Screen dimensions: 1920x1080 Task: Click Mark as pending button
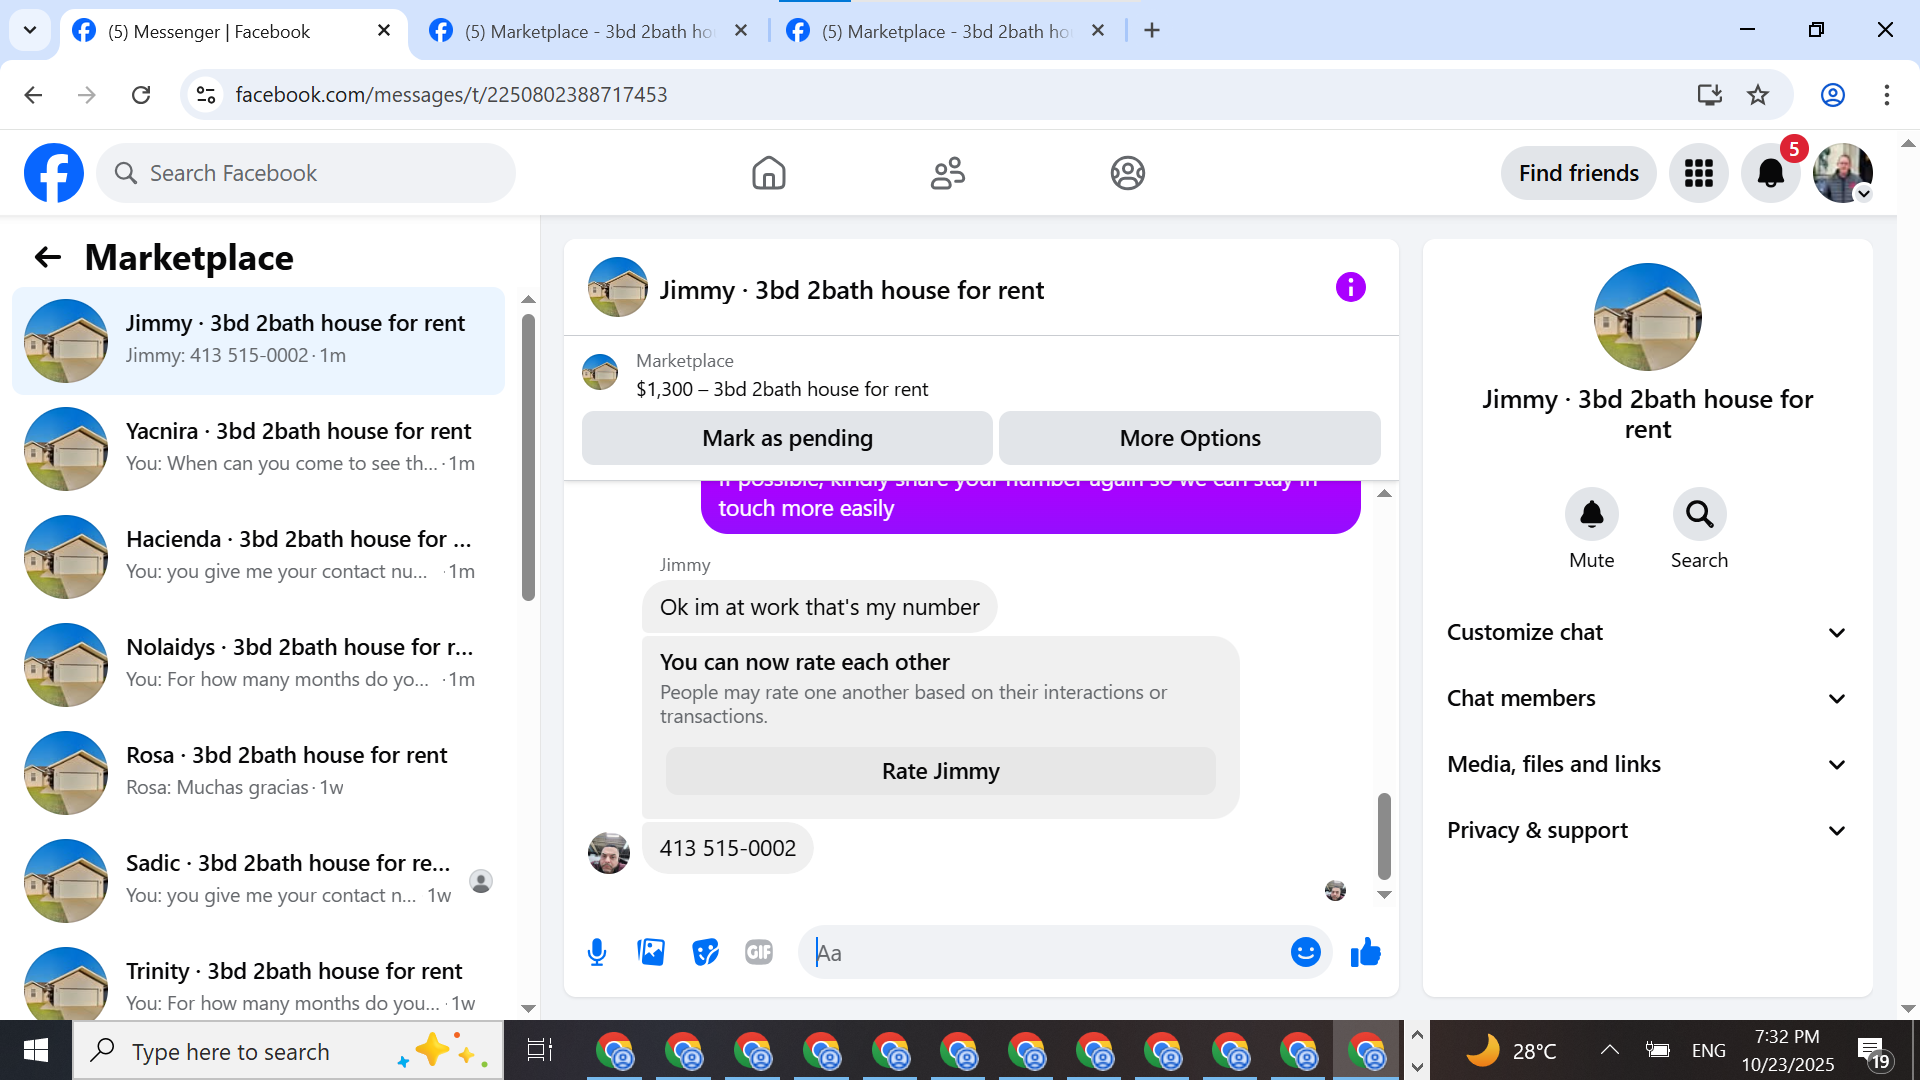click(x=787, y=438)
